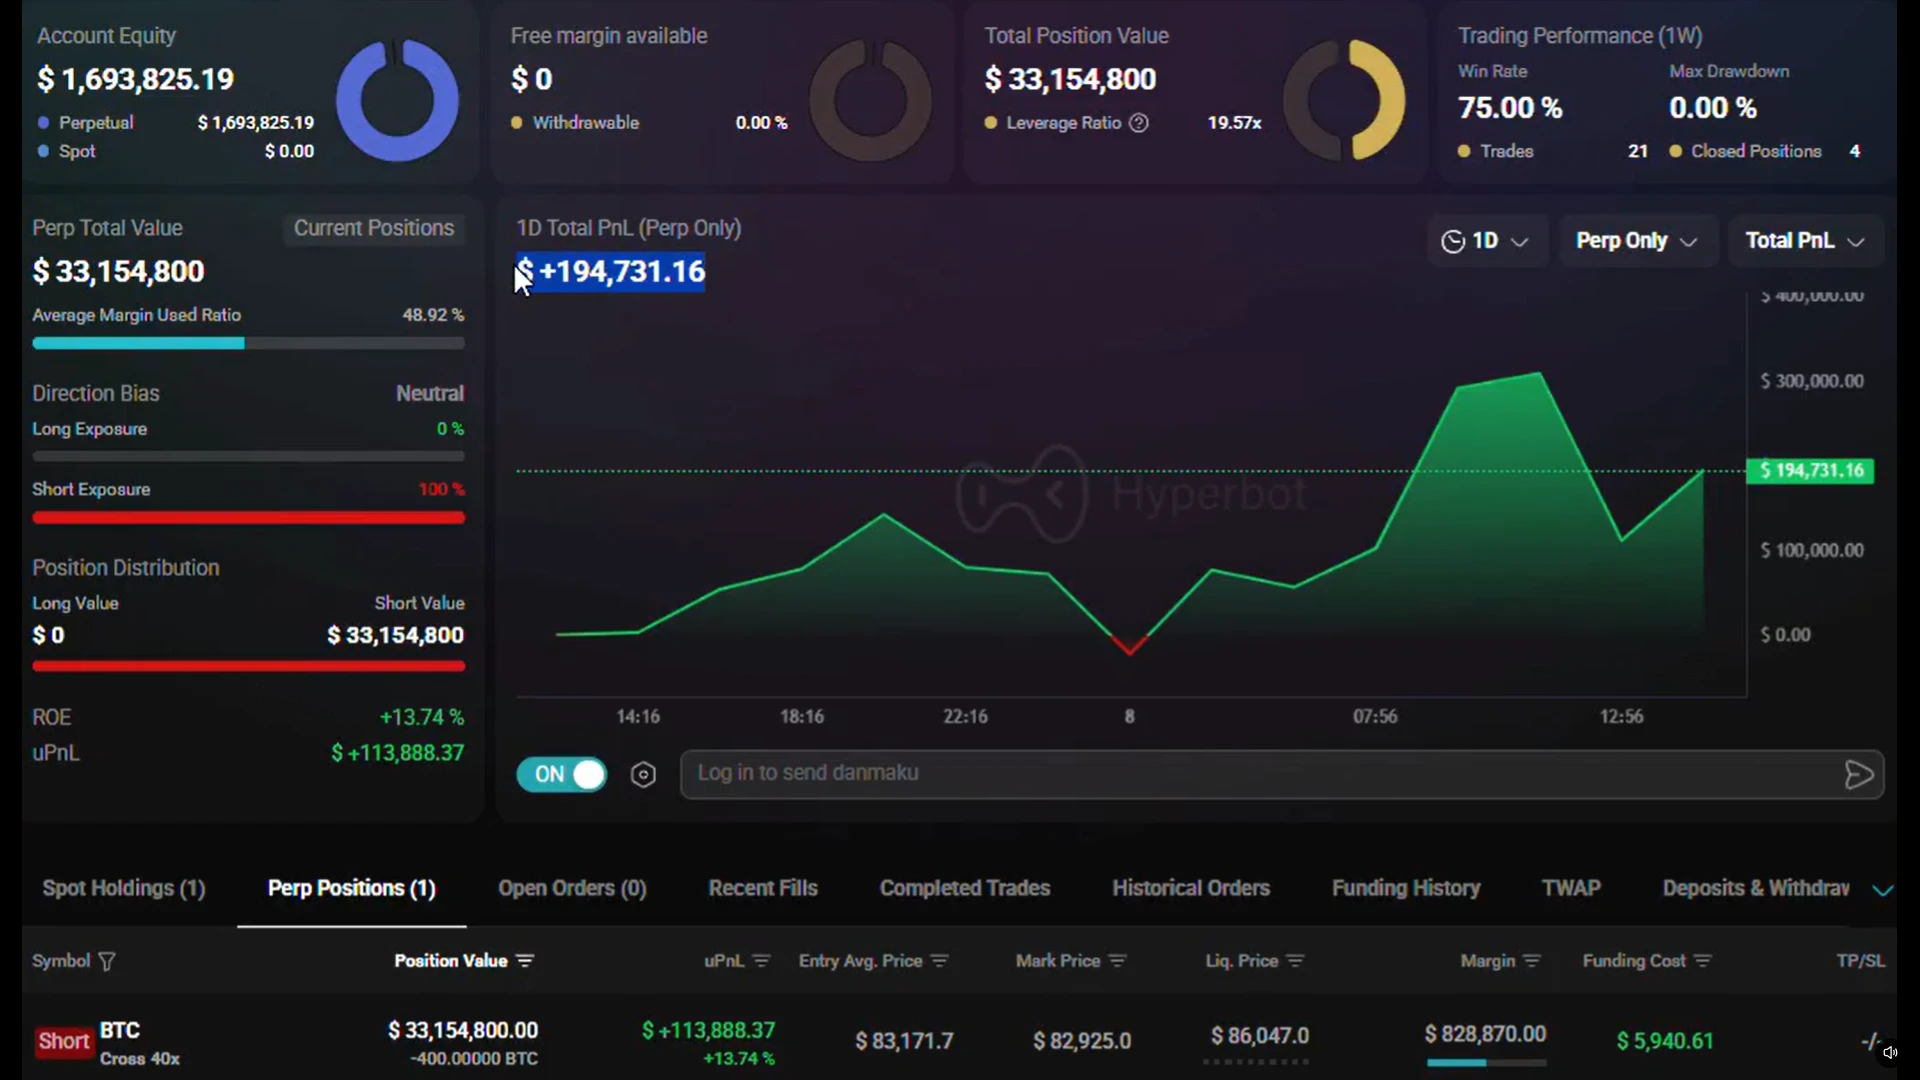
Task: Sort by Margin column icon
Action: pos(1532,961)
